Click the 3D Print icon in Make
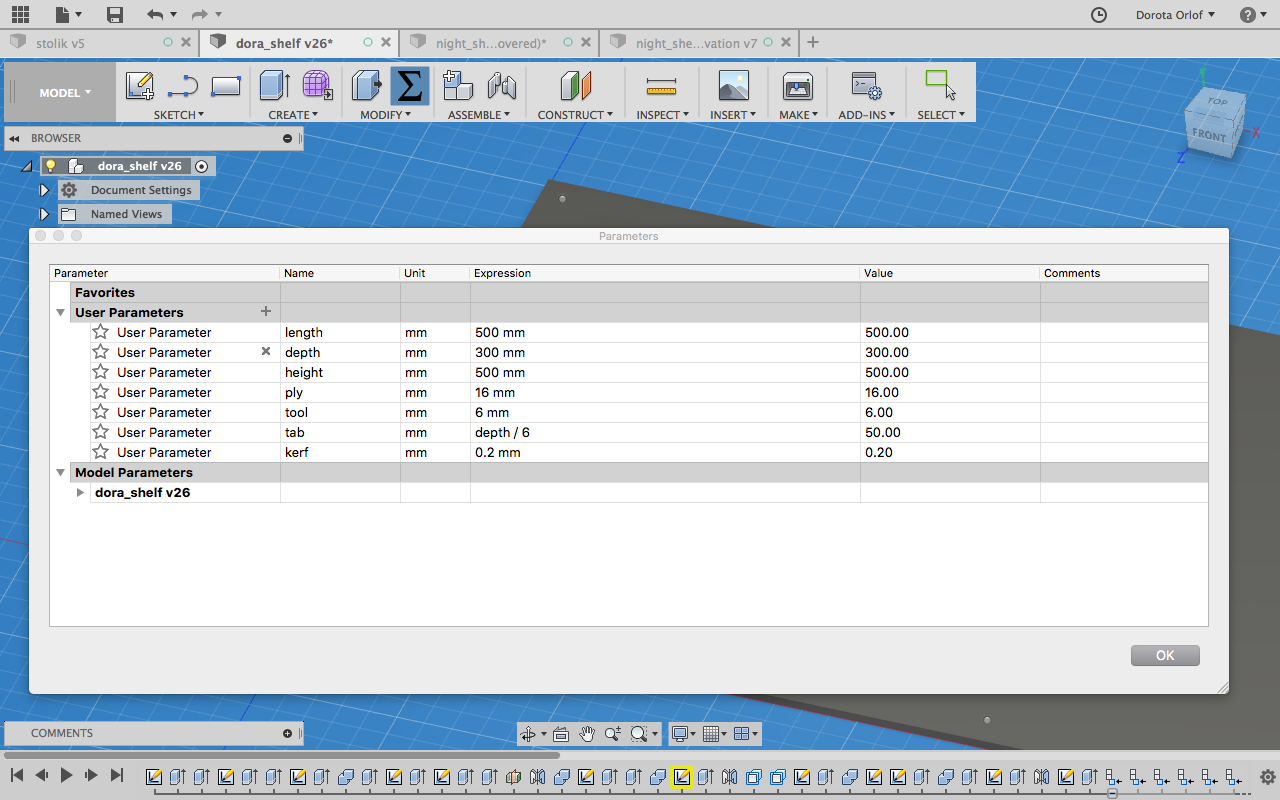Screen dimensions: 1280x800 (x=797, y=86)
